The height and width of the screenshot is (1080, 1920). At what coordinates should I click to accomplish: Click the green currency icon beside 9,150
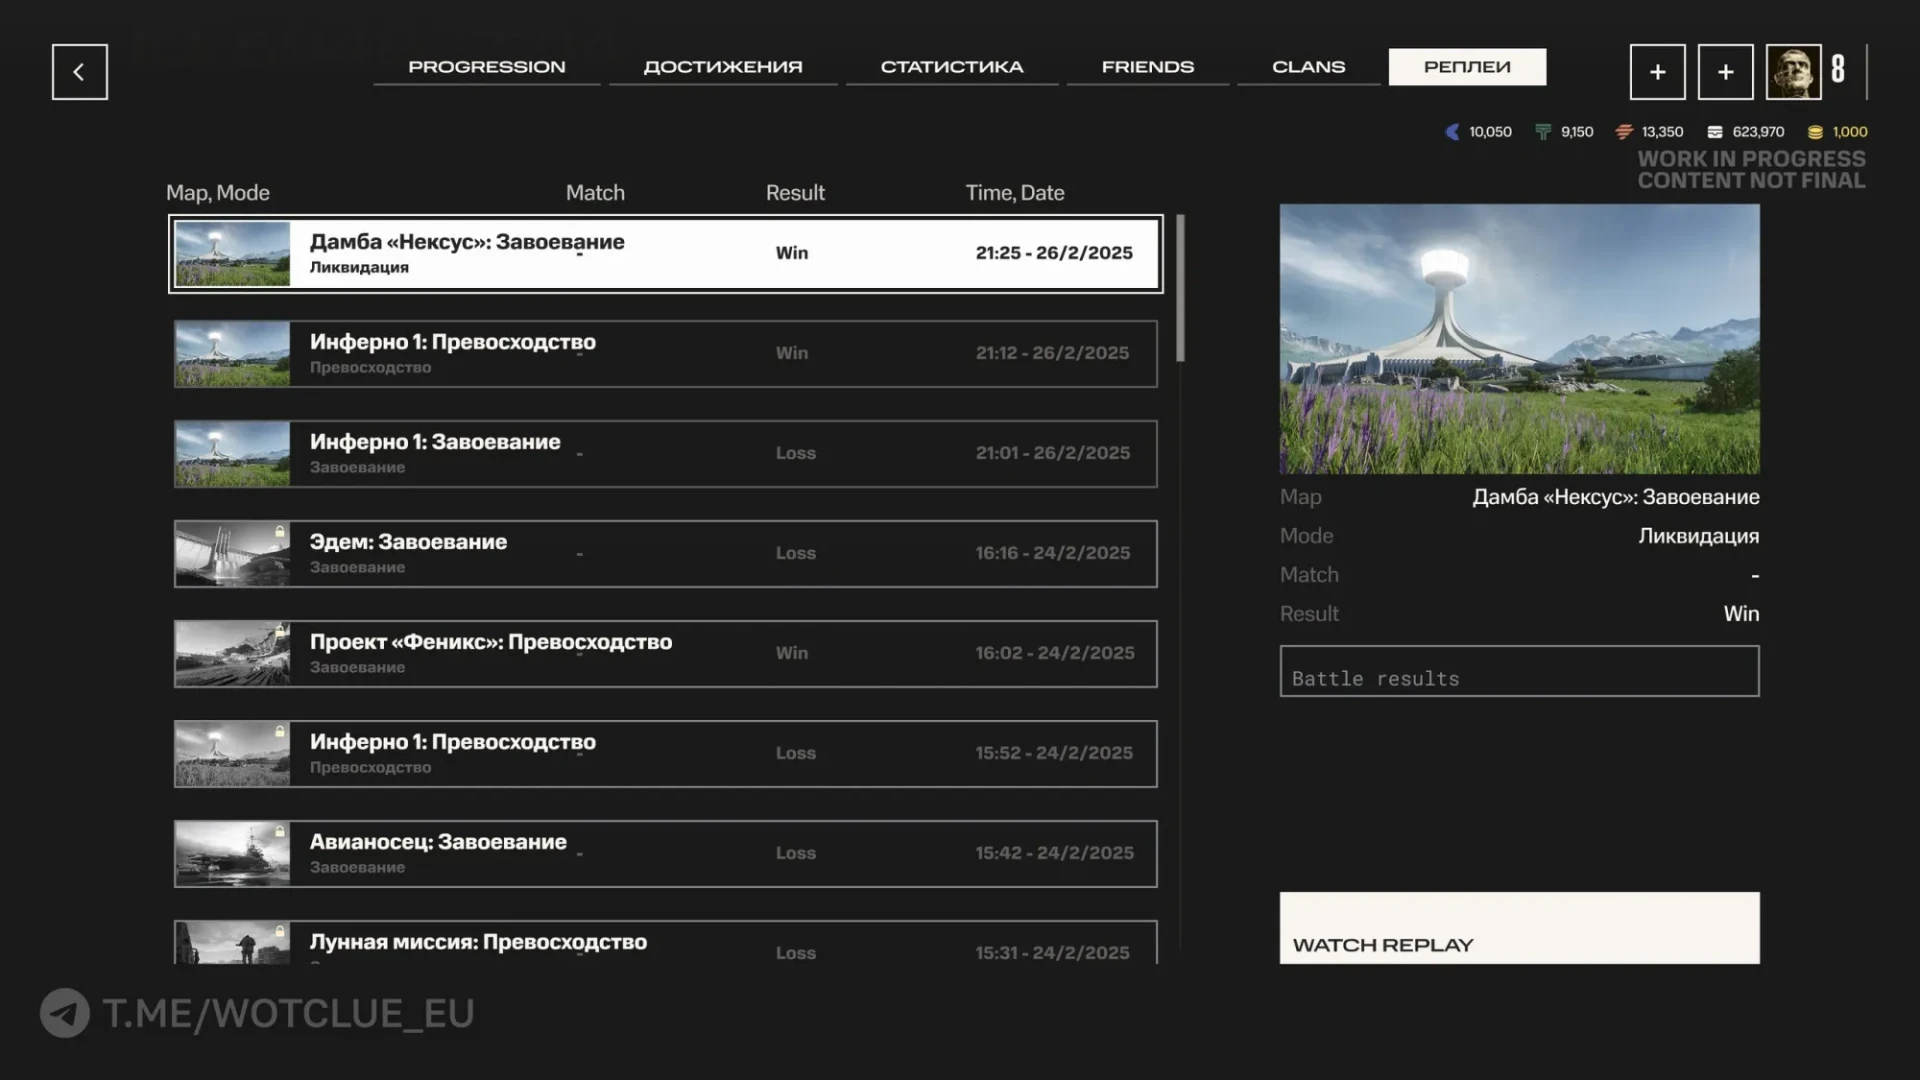[x=1543, y=132]
